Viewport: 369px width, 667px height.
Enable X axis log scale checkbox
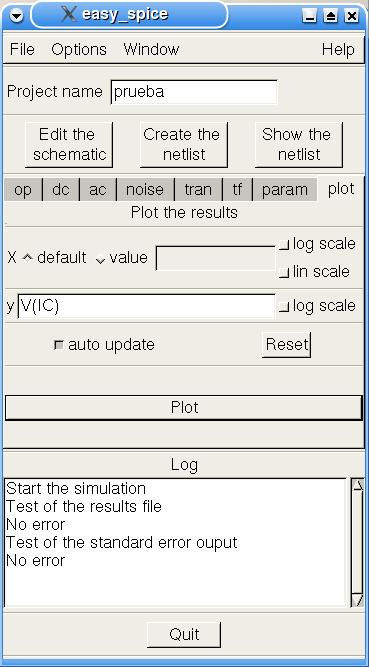(284, 245)
